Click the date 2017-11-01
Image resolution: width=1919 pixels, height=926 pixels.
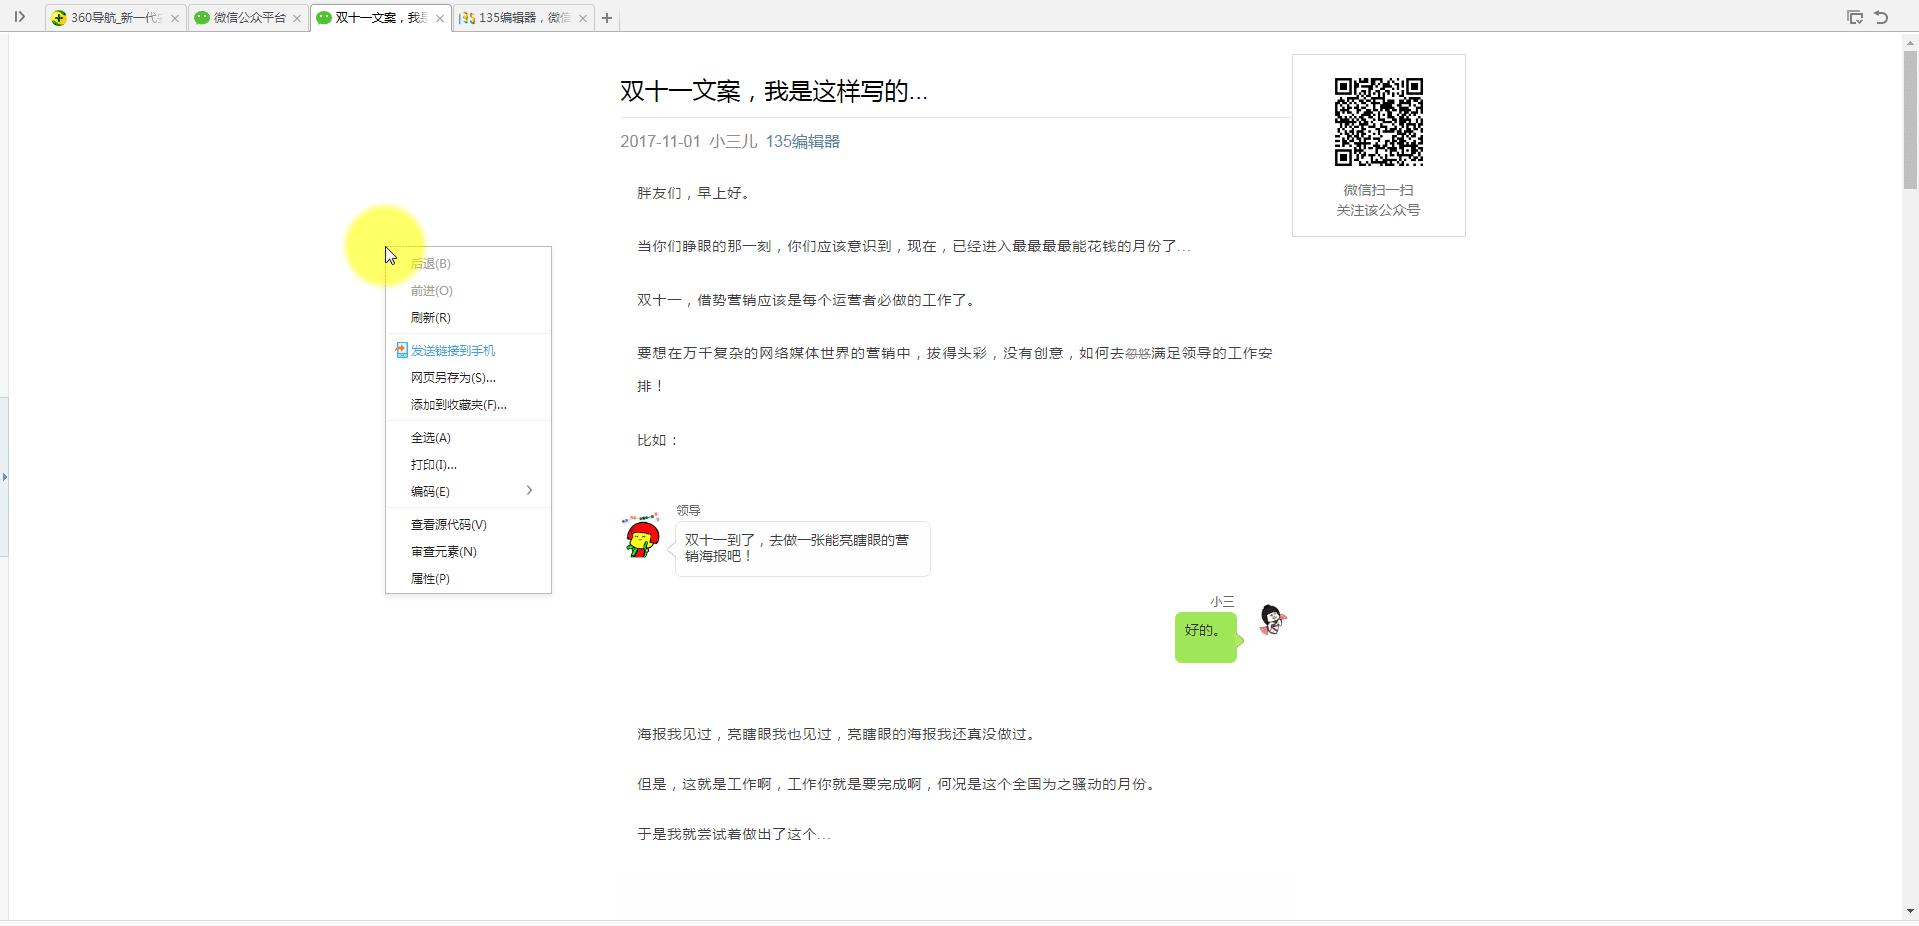pos(660,142)
